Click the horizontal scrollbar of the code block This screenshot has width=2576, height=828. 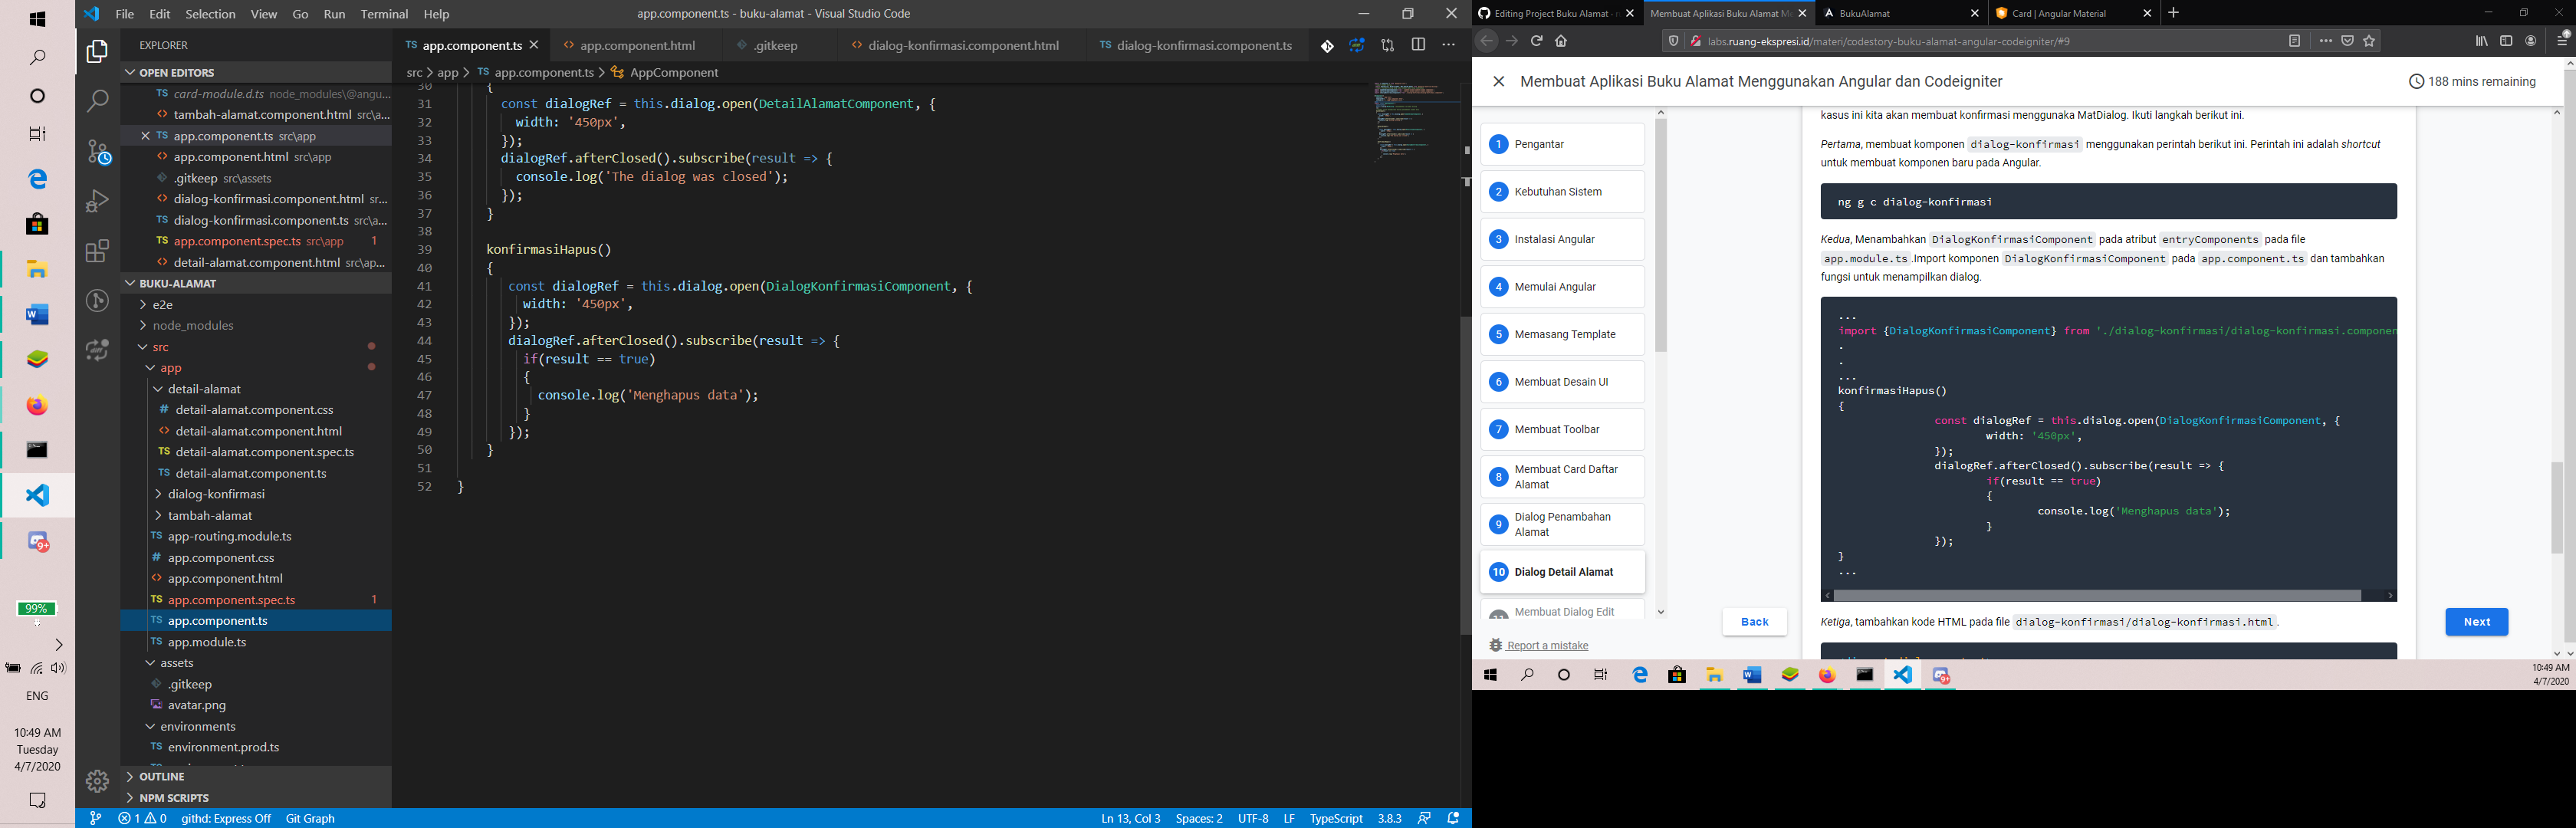[x=2098, y=595]
